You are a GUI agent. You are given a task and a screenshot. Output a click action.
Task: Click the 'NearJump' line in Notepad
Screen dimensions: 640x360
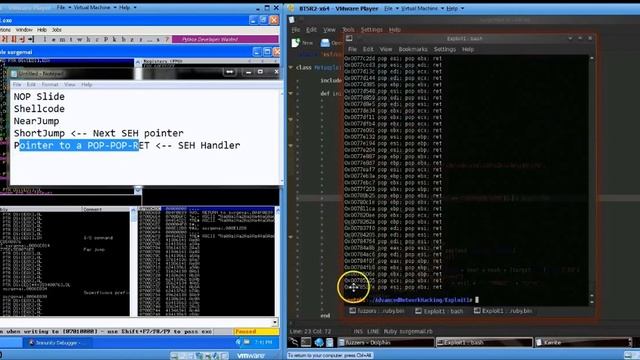[x=36, y=121]
